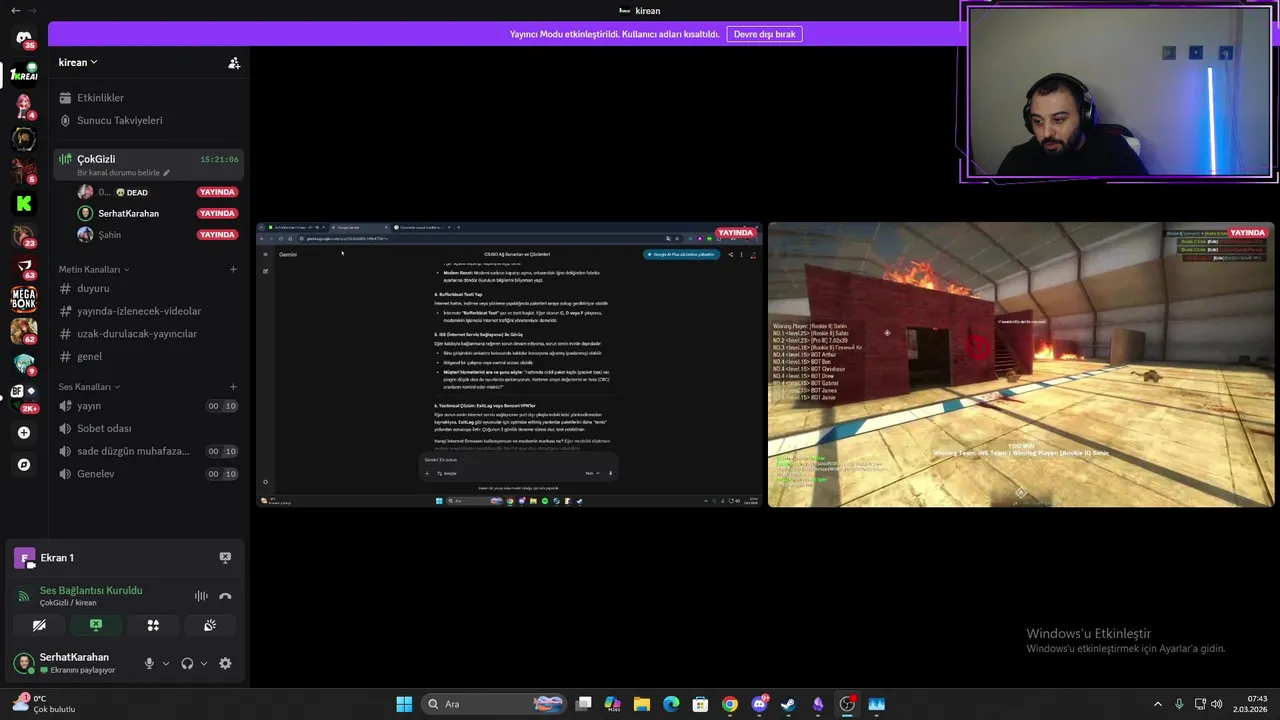This screenshot has height=720, width=1280.
Task: Open the green K server icon
Action: click(x=24, y=203)
